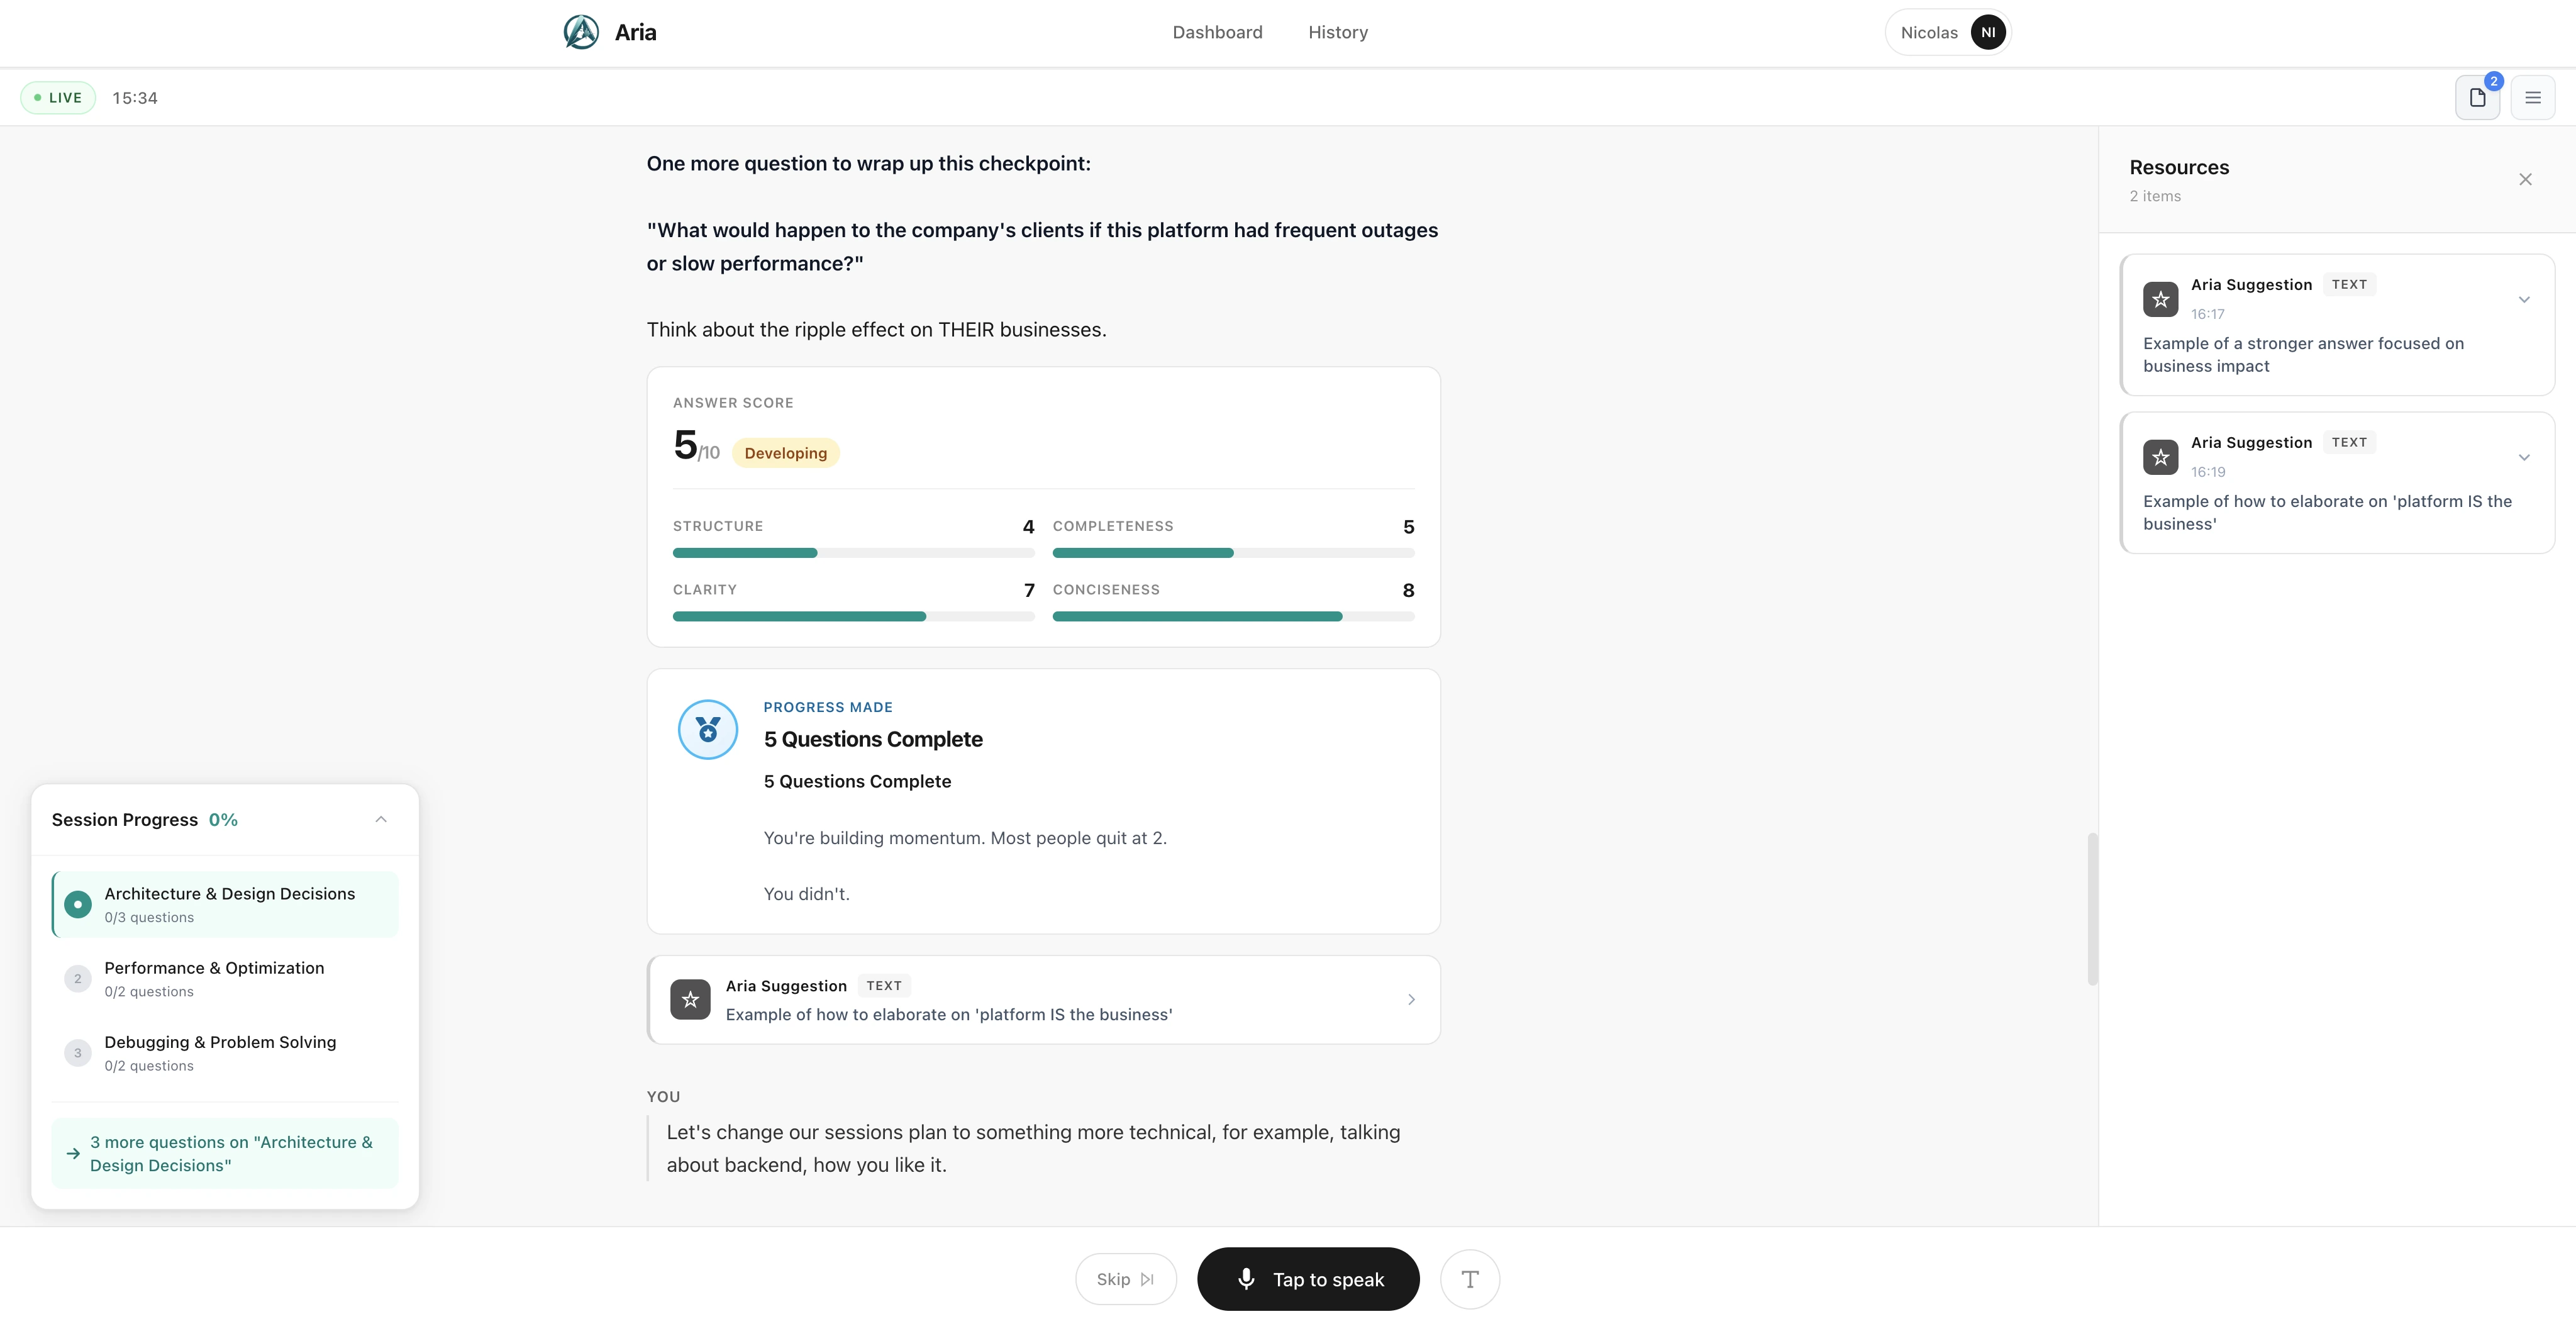Open the History page
This screenshot has height=1336, width=2576.
[1337, 32]
